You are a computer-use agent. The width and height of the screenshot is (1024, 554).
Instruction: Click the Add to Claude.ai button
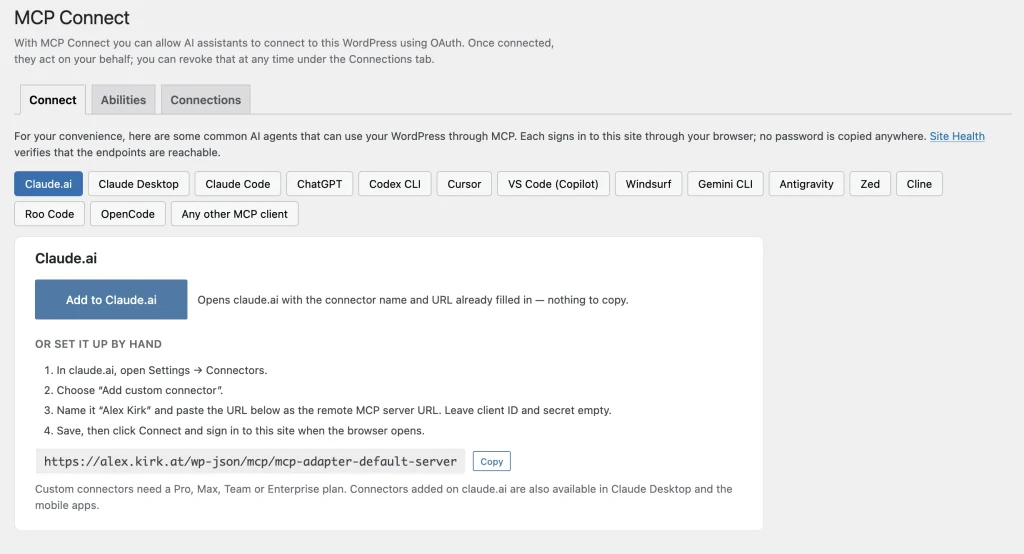click(x=111, y=299)
